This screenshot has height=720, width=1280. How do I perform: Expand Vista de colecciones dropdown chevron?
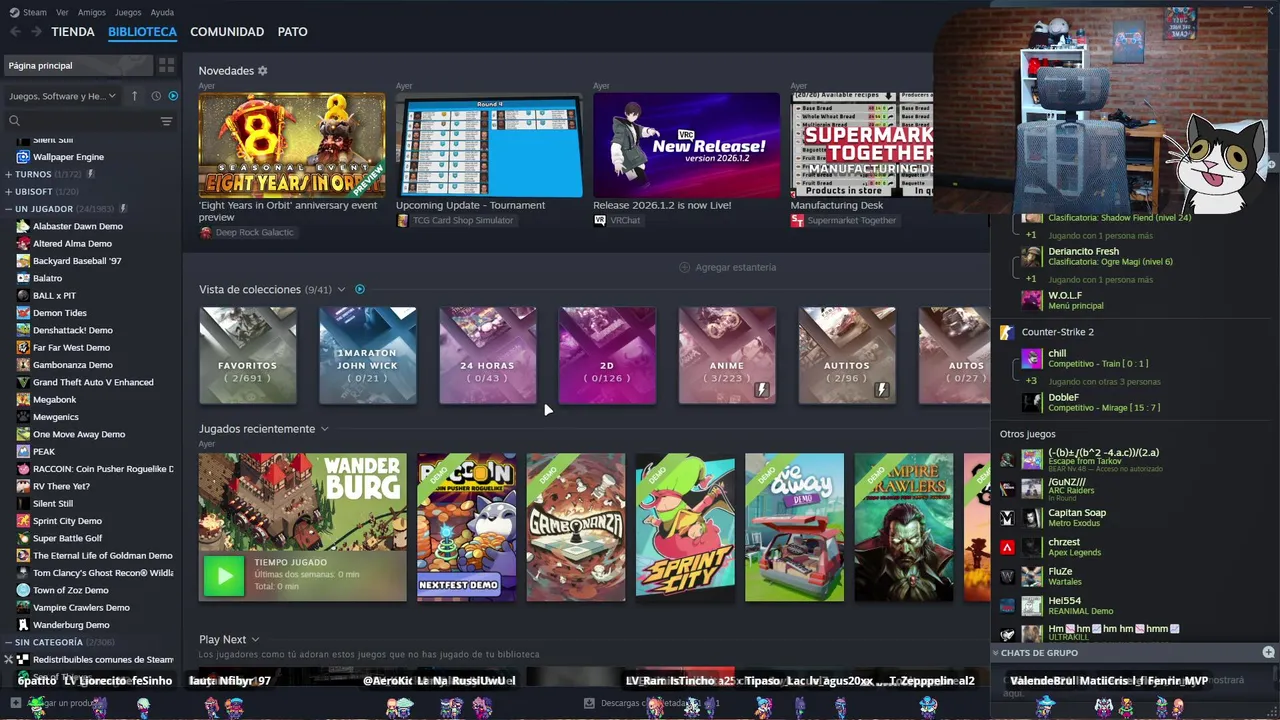tap(341, 290)
